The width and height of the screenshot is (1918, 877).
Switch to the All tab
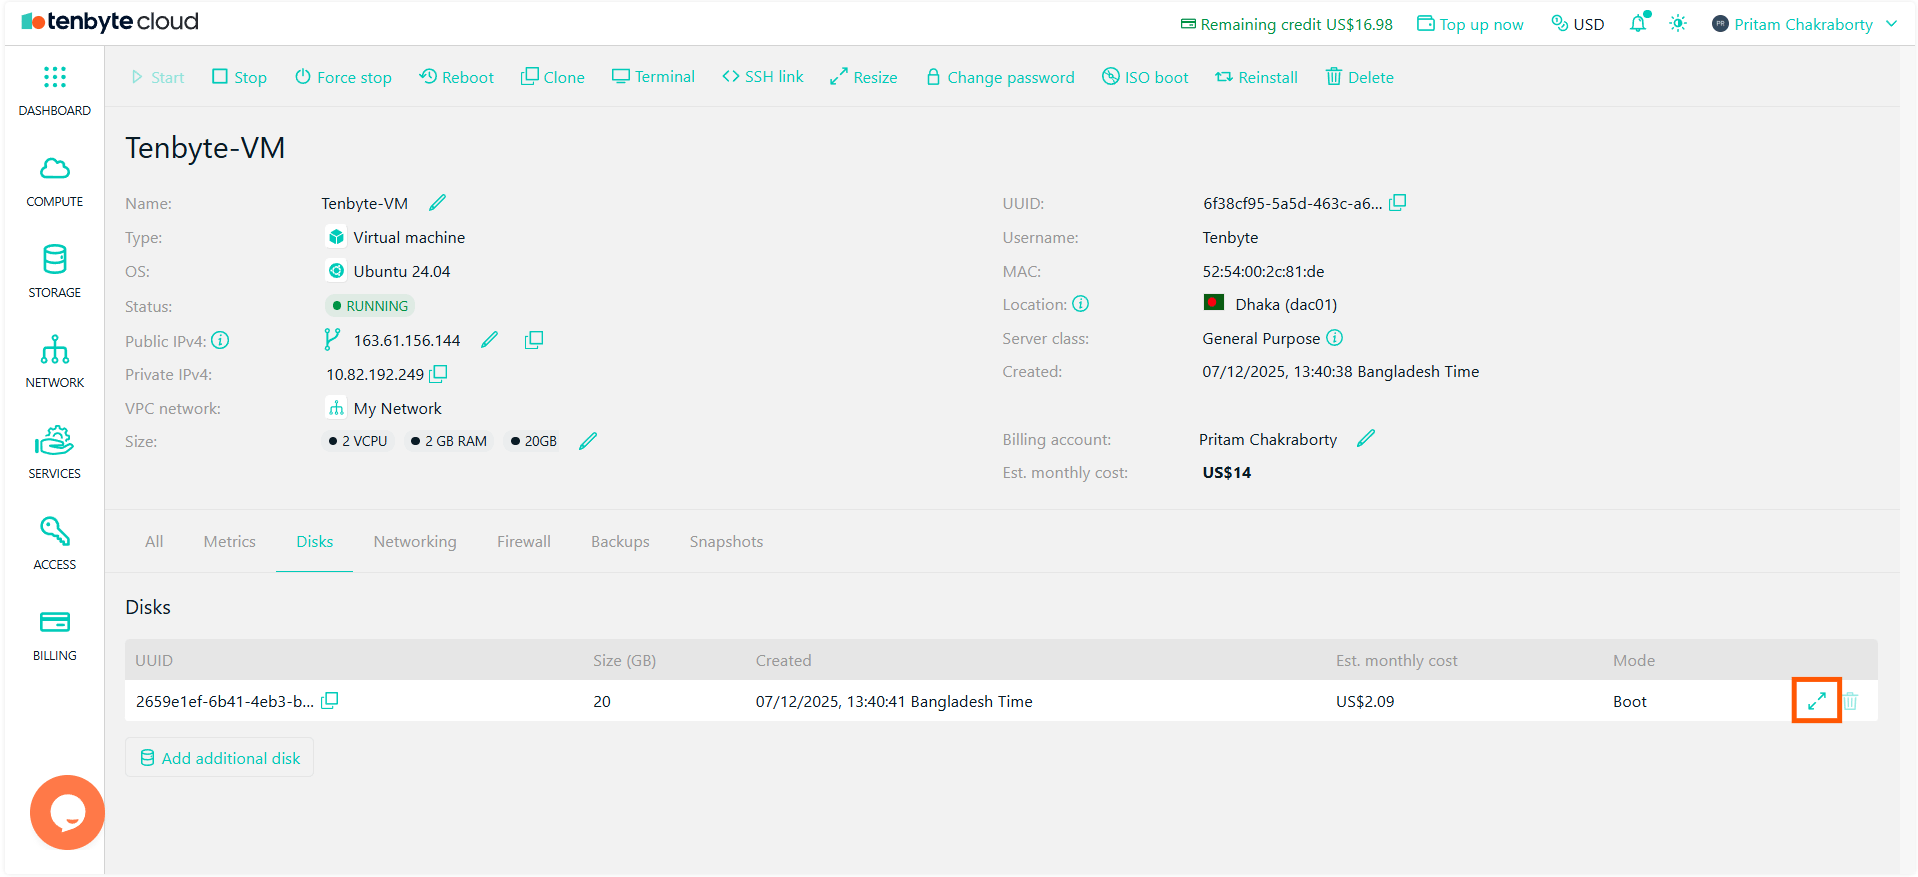pyautogui.click(x=154, y=541)
